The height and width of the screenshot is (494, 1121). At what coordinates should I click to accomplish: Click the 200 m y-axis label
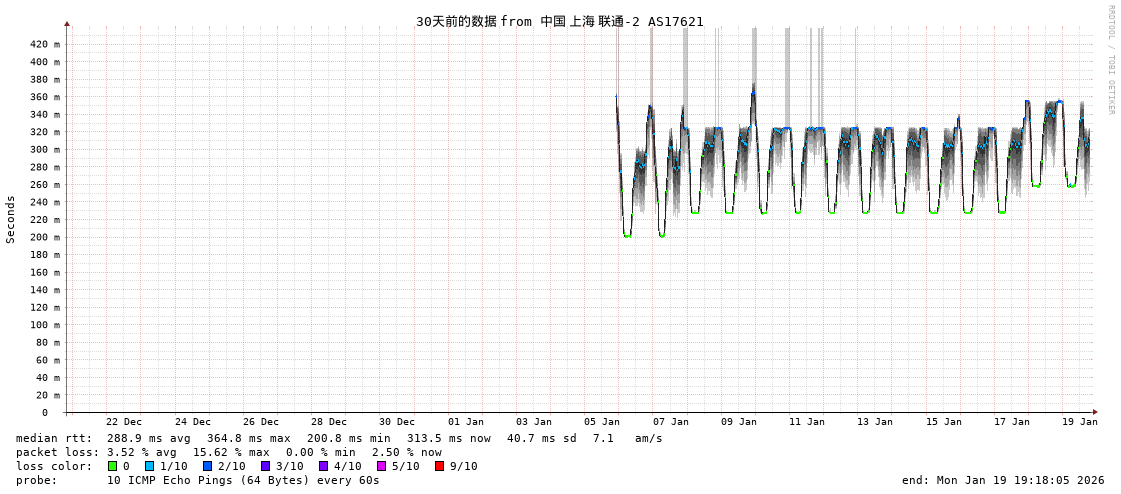(44, 237)
